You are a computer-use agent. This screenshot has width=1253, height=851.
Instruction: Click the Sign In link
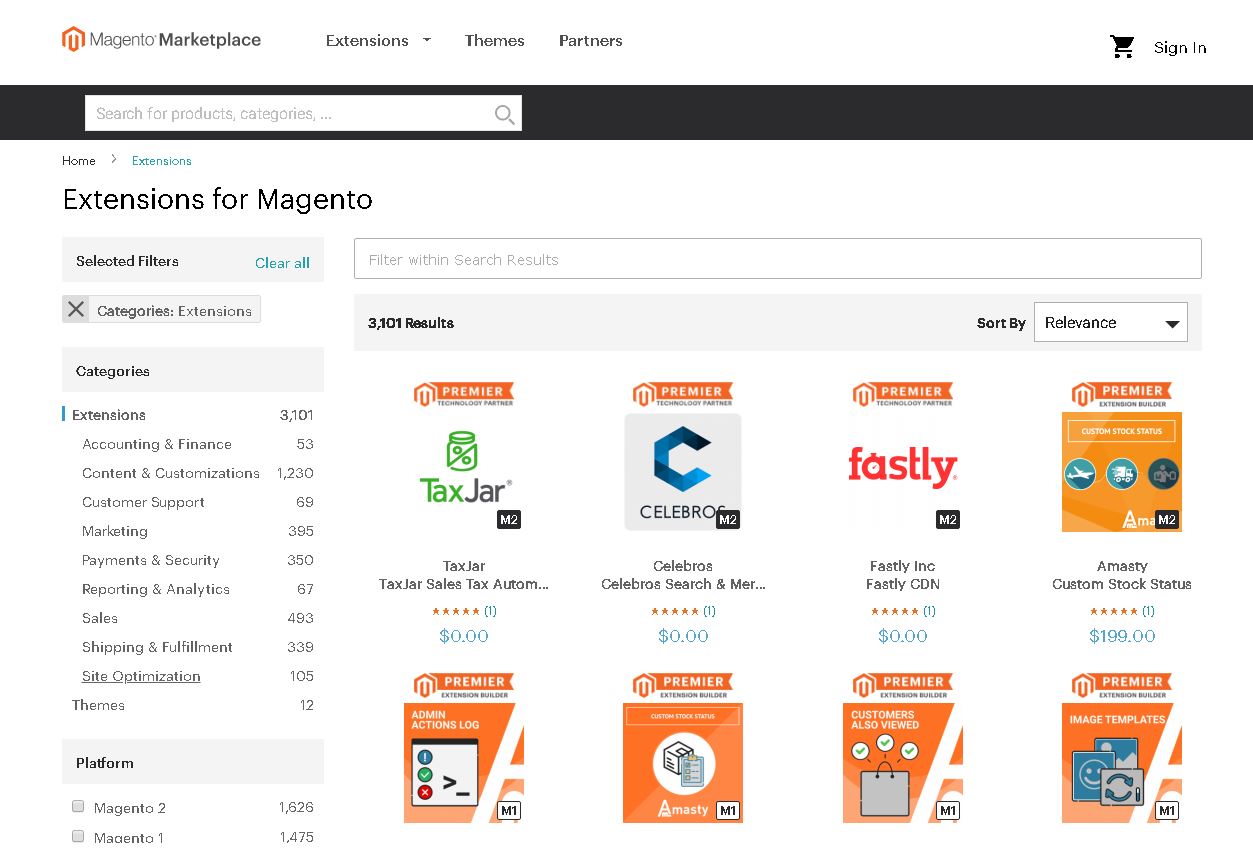coord(1179,48)
